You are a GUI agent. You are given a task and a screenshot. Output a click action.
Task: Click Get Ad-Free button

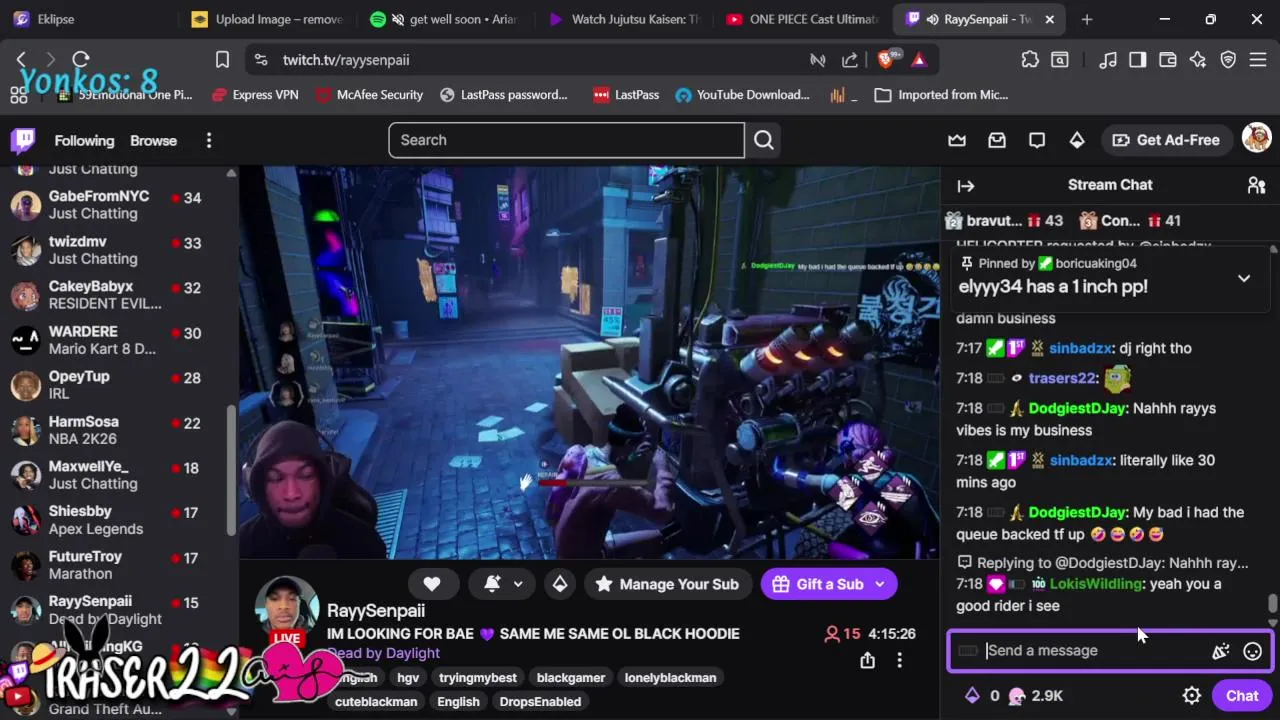(x=1166, y=140)
